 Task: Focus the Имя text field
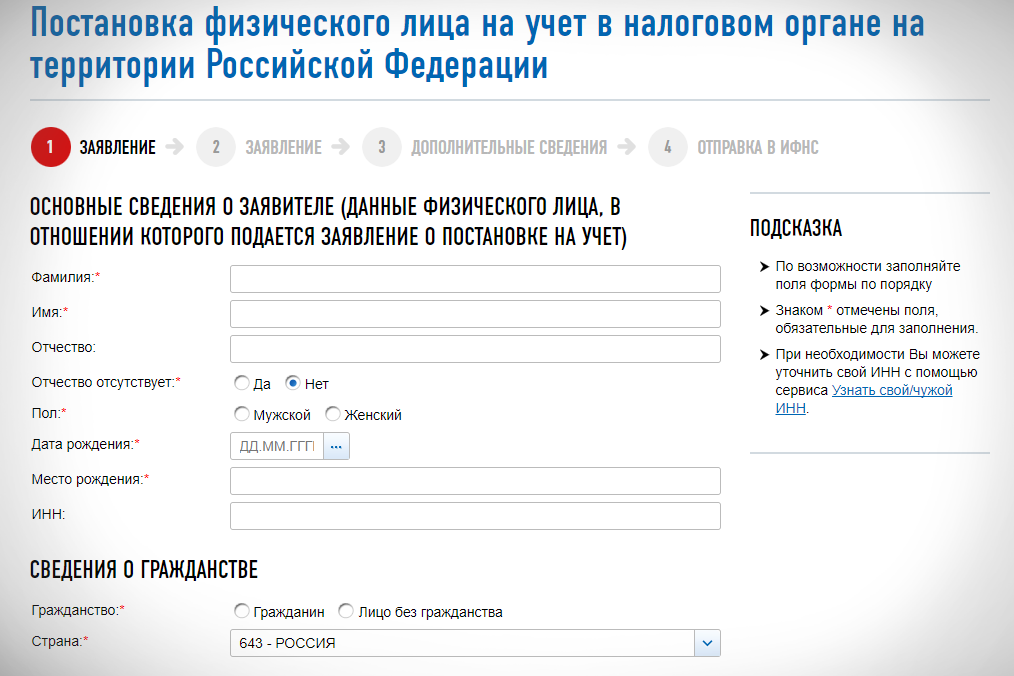(x=475, y=314)
